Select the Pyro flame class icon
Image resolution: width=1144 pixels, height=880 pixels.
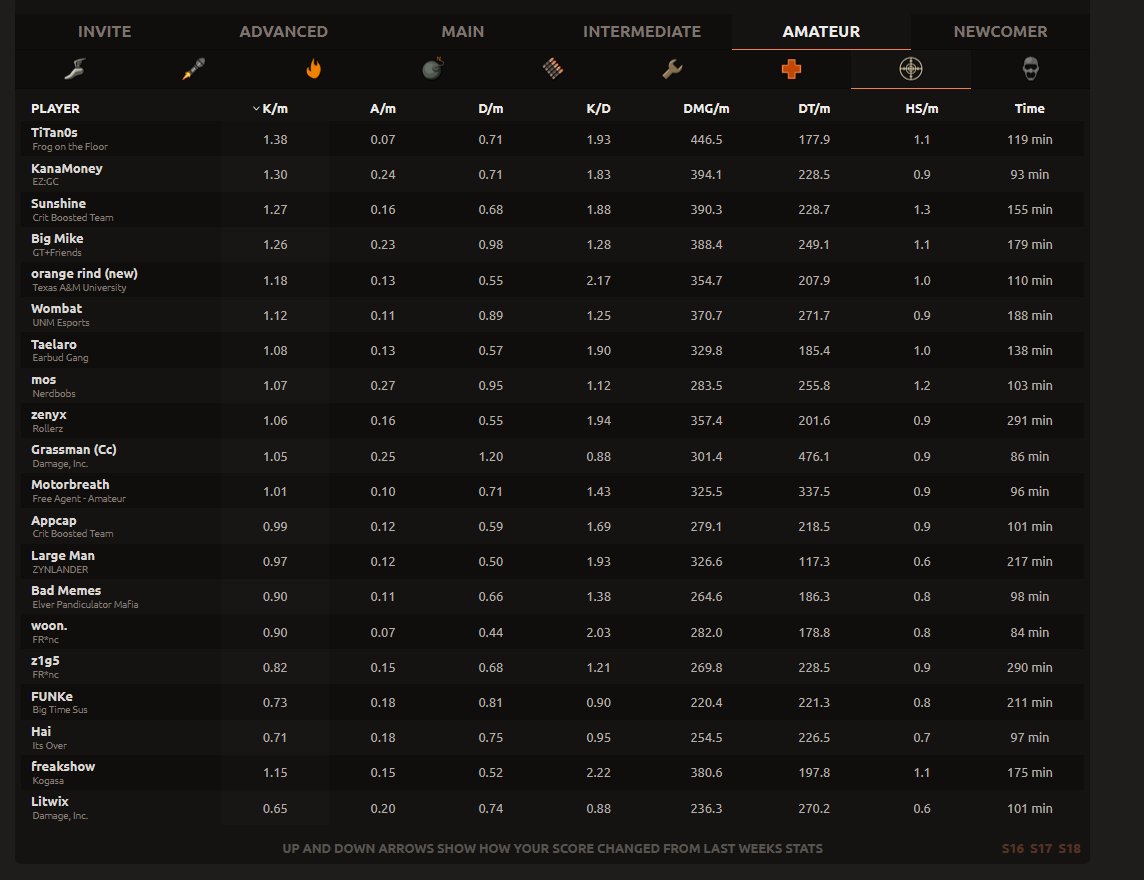point(314,69)
